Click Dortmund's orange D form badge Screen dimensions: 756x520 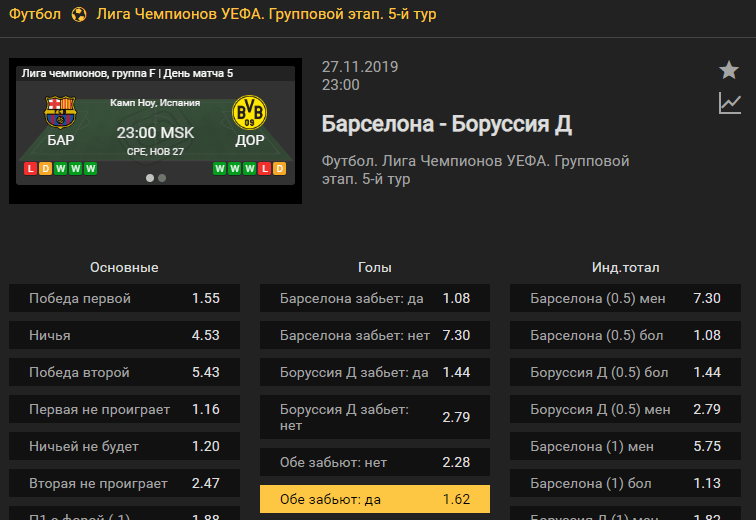coord(280,169)
